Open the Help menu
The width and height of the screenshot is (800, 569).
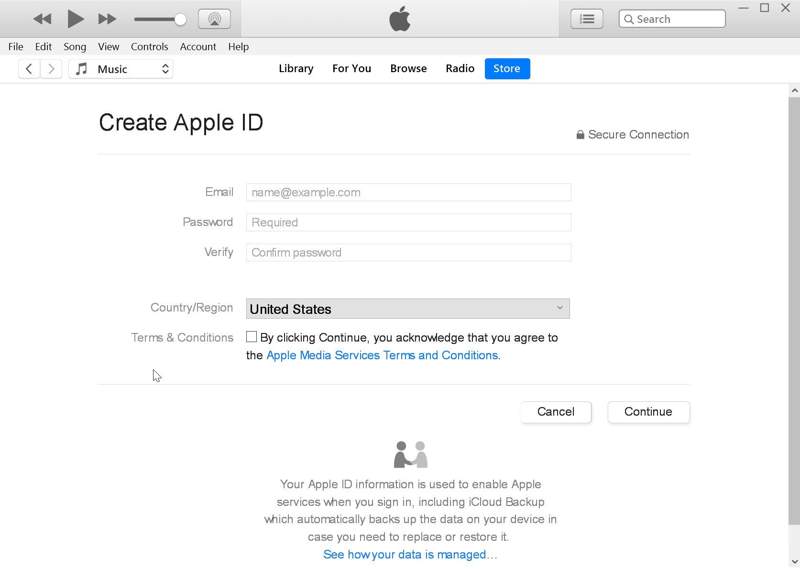click(238, 46)
